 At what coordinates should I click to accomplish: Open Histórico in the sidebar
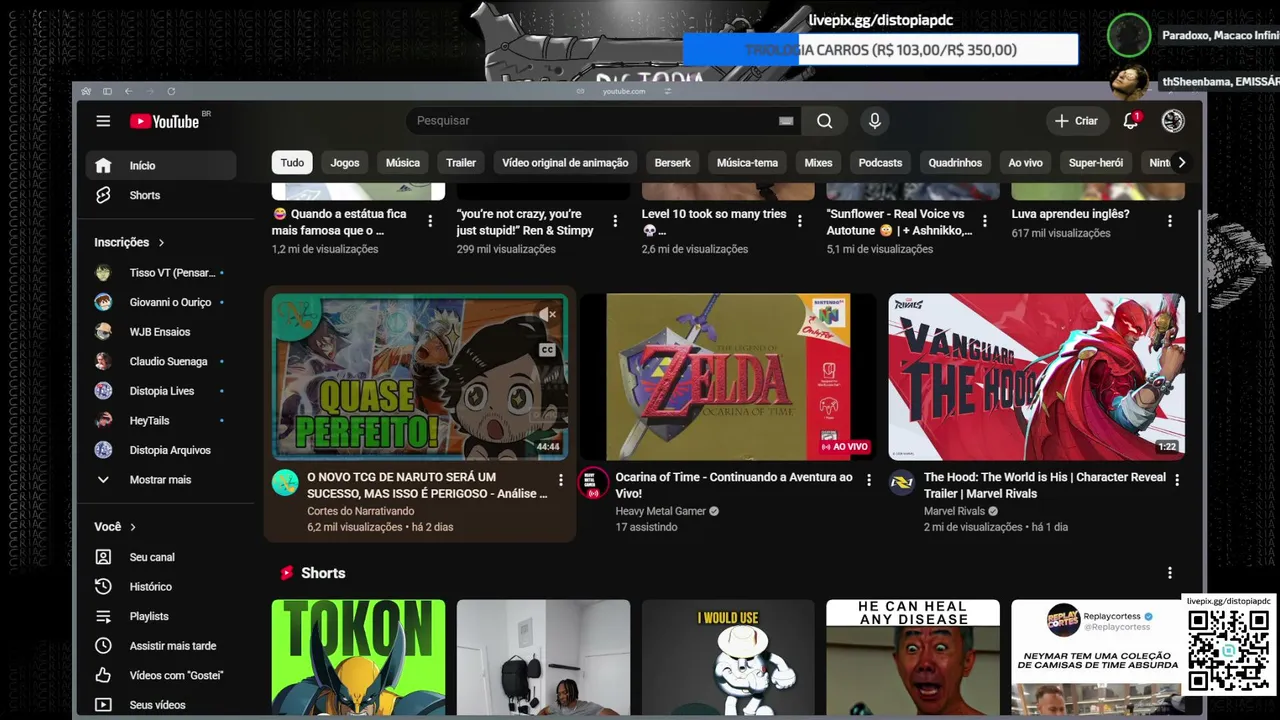coord(161,587)
